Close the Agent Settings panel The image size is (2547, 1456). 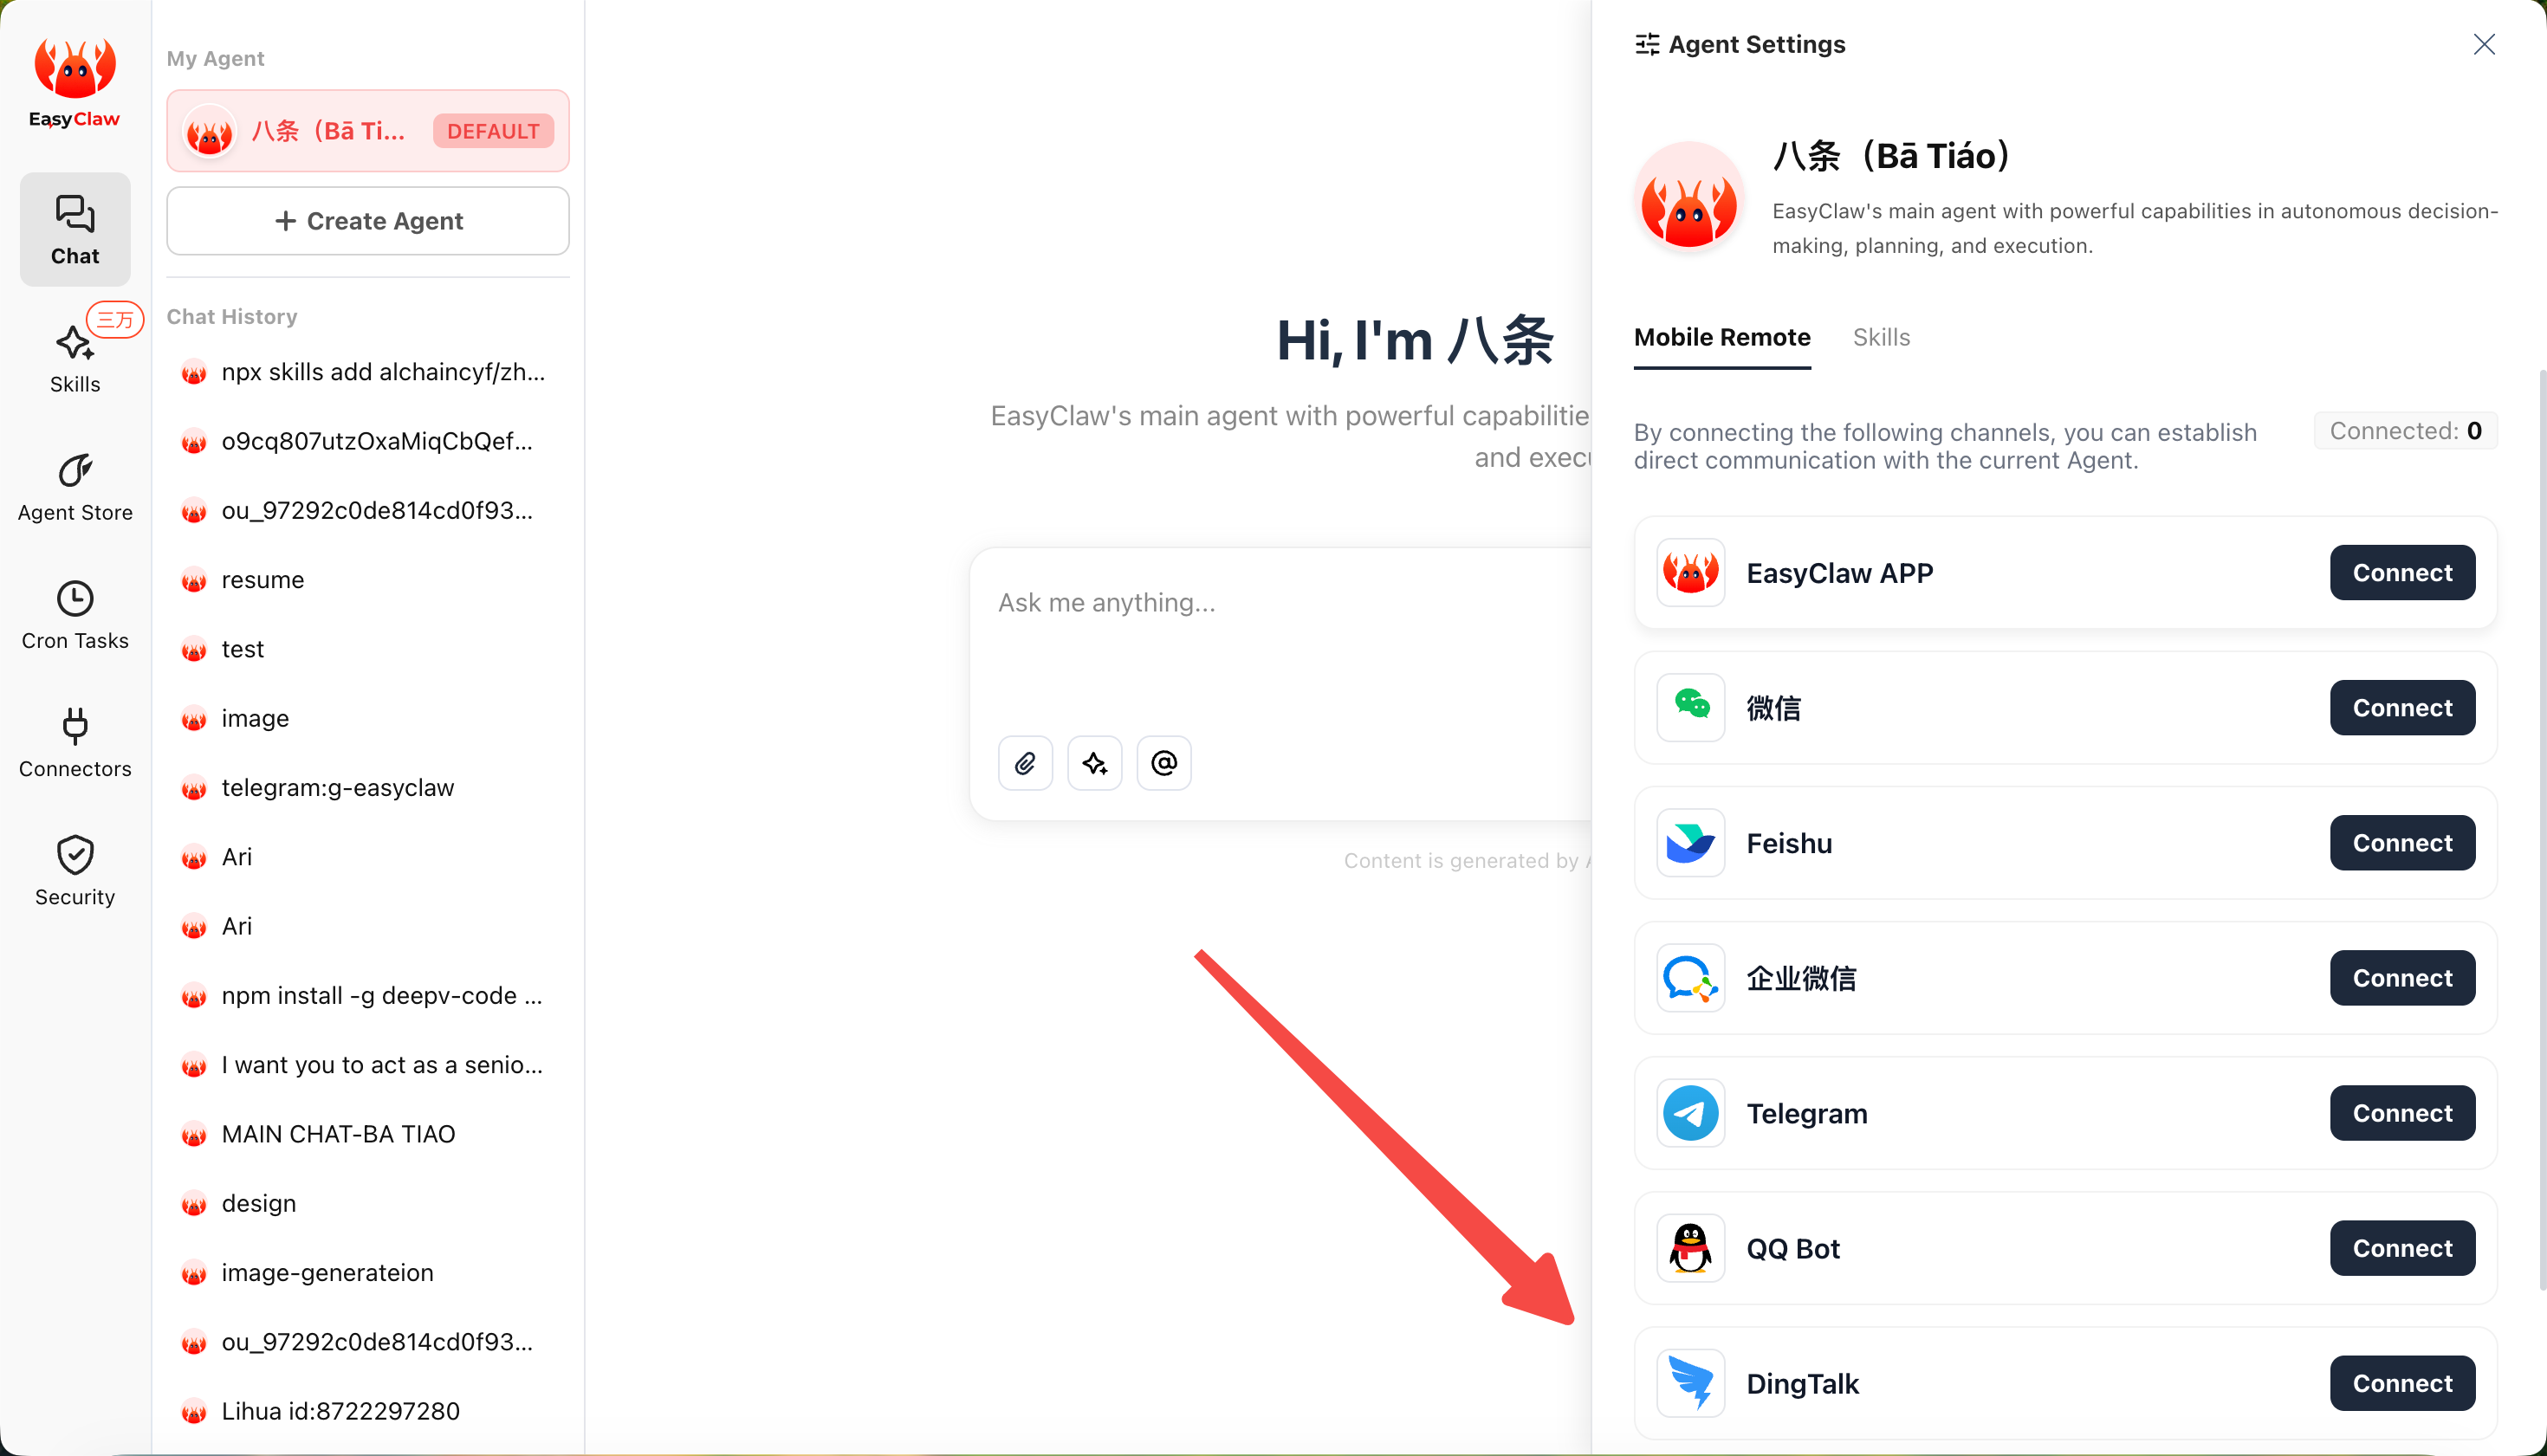[x=2484, y=44]
